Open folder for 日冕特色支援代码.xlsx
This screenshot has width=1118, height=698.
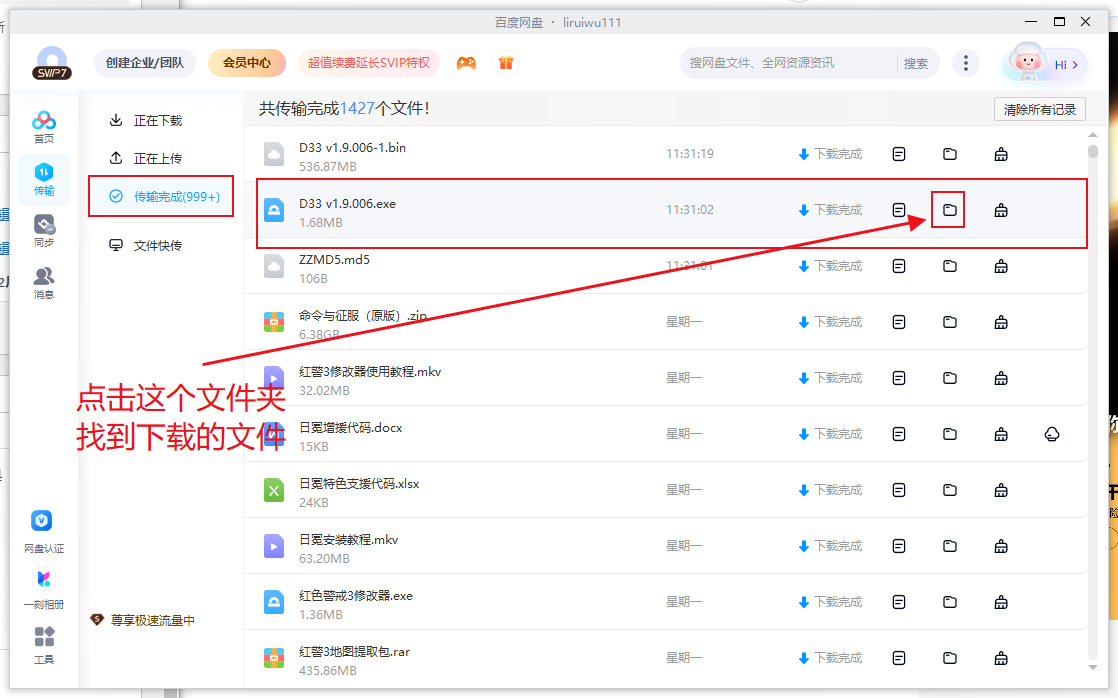point(949,490)
